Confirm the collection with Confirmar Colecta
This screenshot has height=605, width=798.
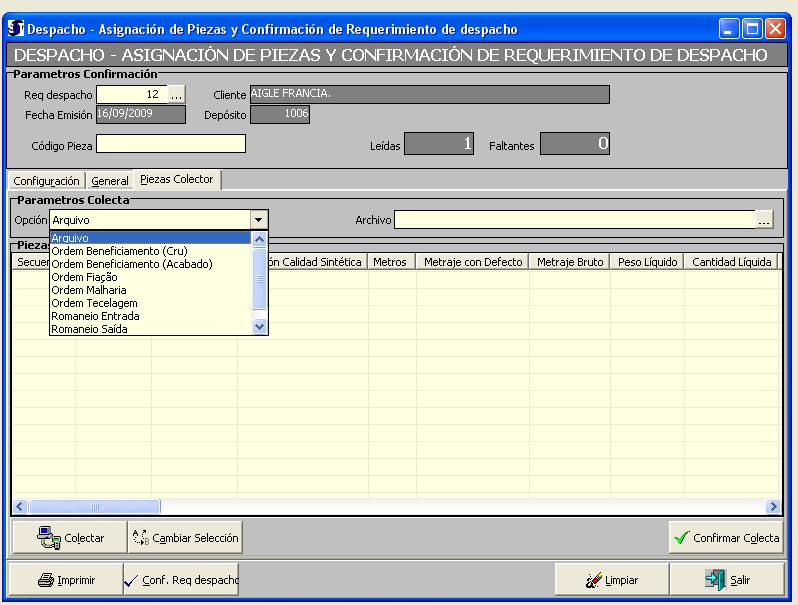click(x=726, y=538)
